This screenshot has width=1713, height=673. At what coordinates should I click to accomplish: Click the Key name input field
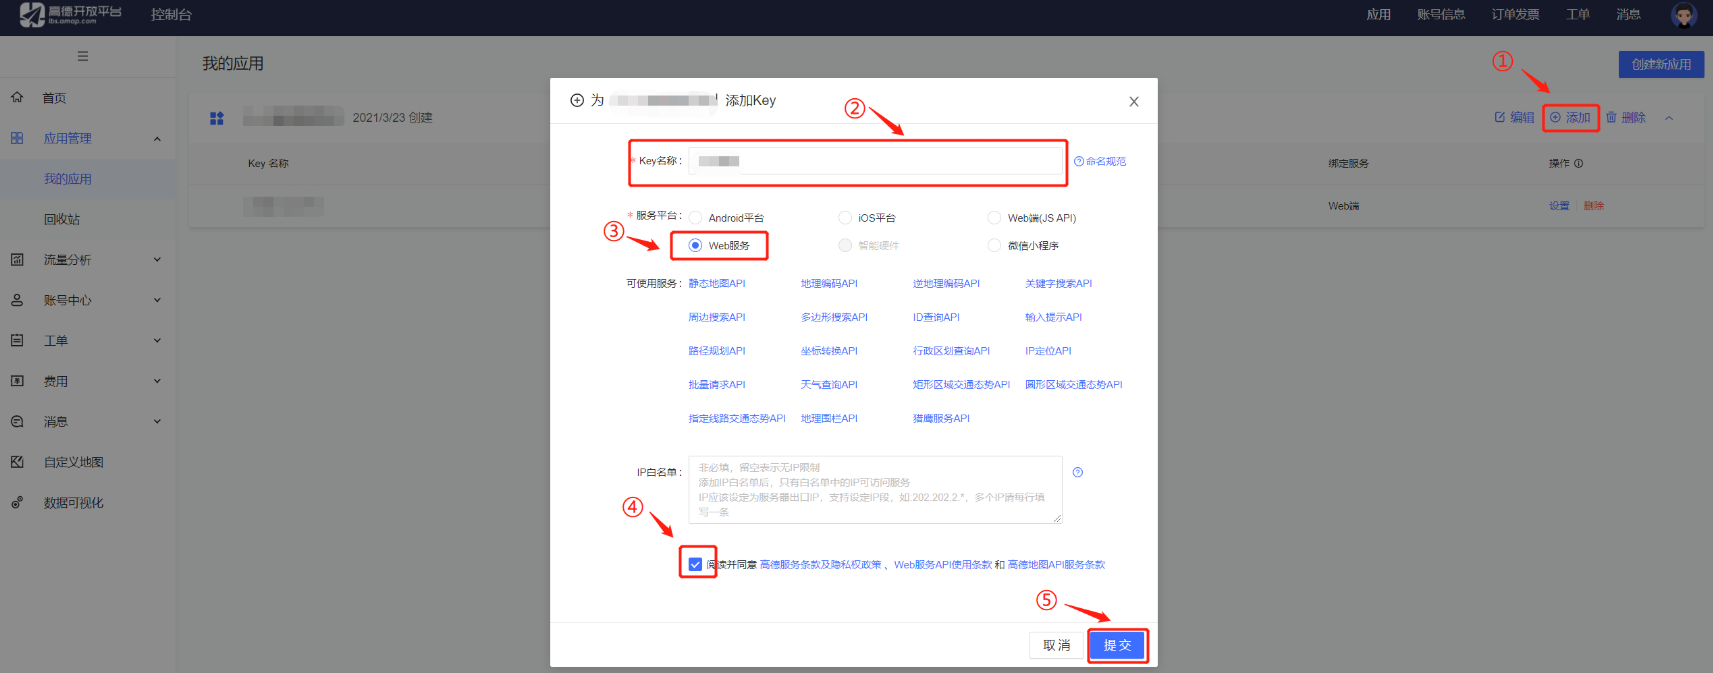875,161
